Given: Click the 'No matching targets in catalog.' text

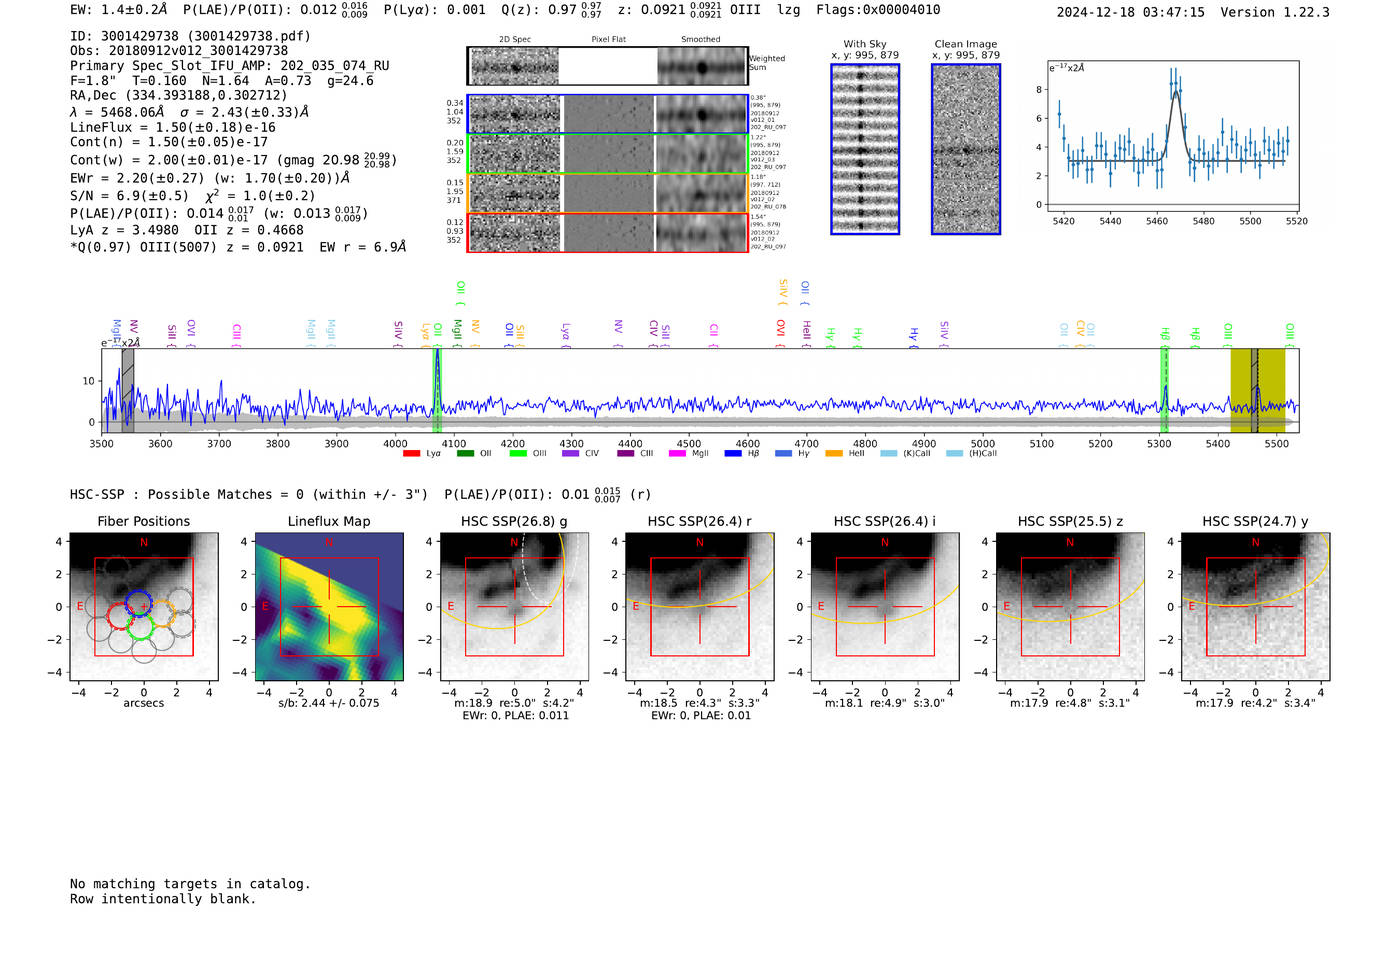Looking at the screenshot, I should point(190,884).
